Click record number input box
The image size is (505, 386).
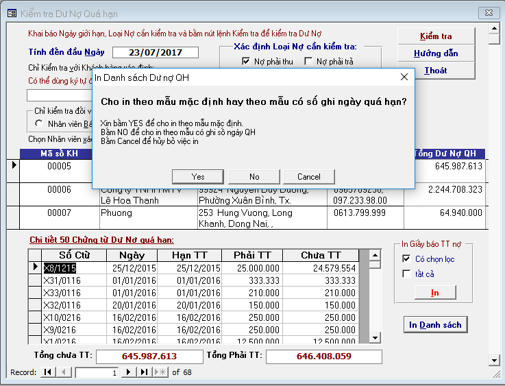(x=96, y=372)
